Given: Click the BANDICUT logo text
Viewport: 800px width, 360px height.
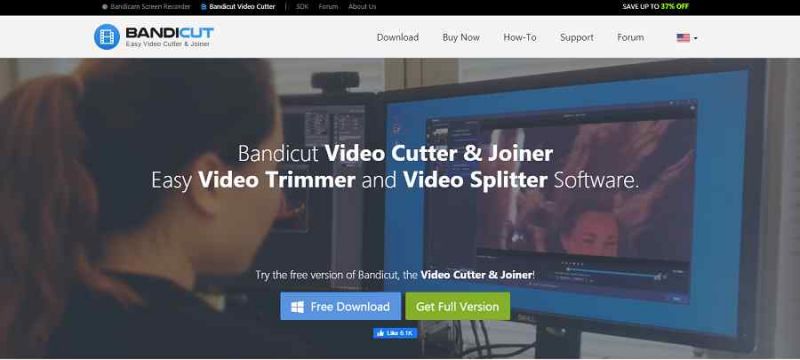Looking at the screenshot, I should tap(169, 33).
